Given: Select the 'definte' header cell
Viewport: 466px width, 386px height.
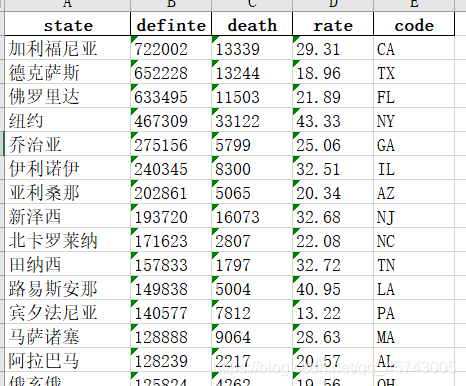Looking at the screenshot, I should (171, 24).
